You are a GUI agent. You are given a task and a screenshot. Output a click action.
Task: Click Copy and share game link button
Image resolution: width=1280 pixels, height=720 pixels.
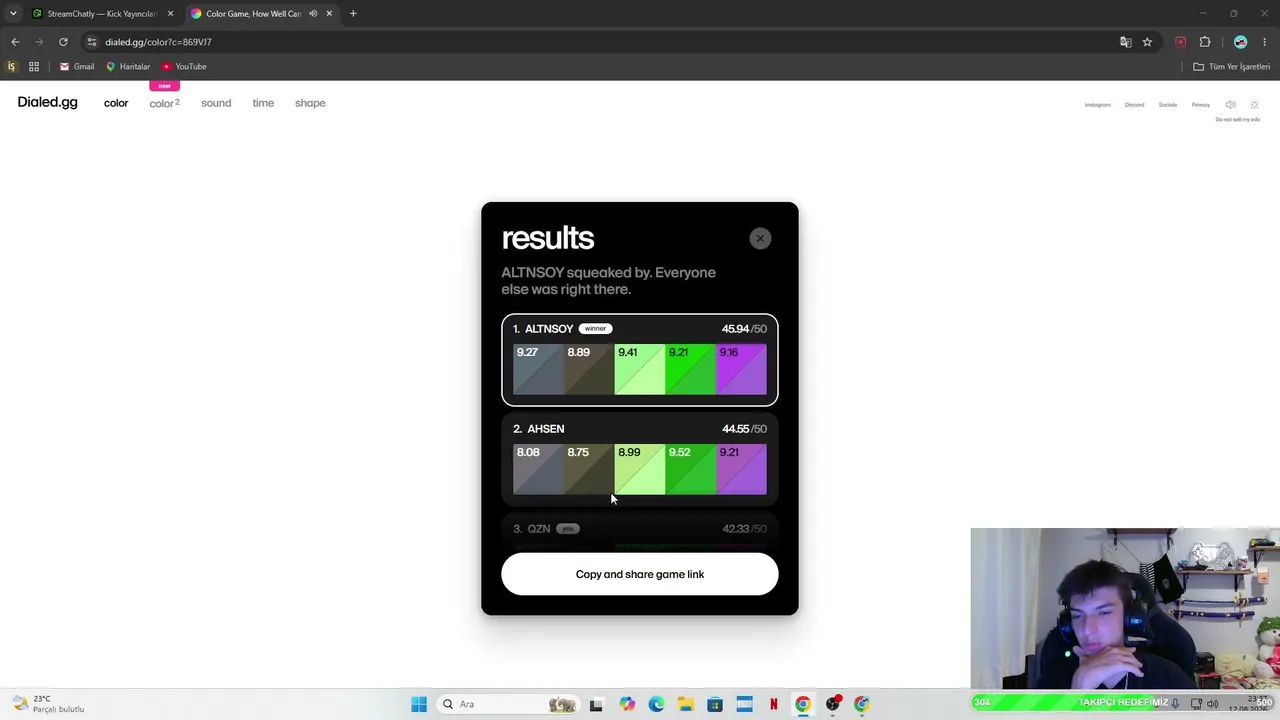pos(640,574)
